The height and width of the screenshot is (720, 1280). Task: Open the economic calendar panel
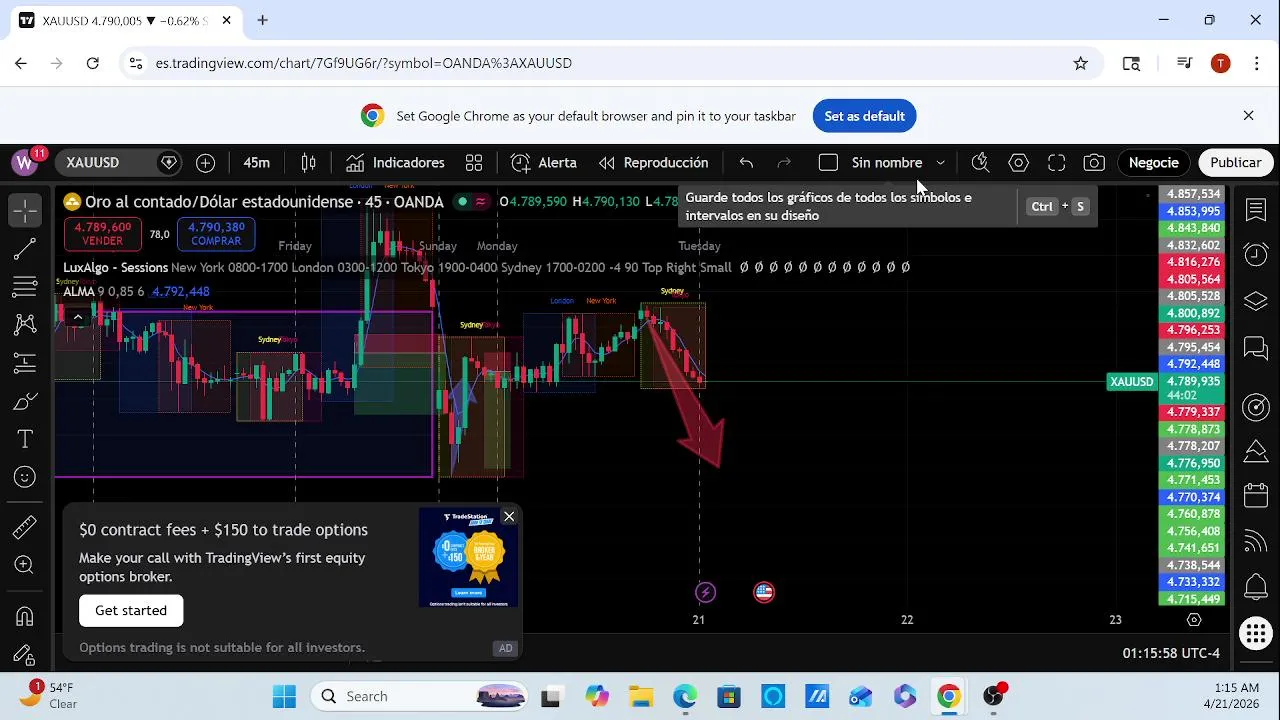(1256, 495)
